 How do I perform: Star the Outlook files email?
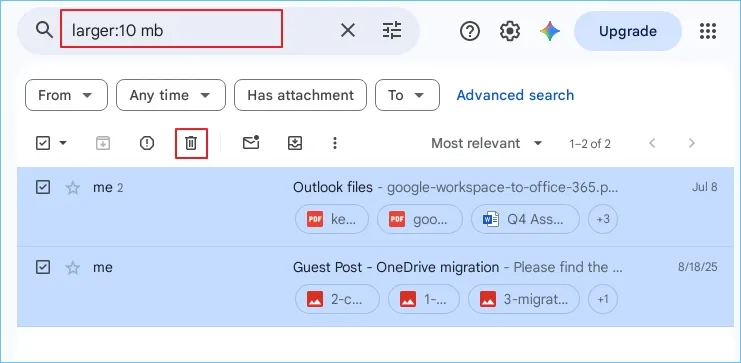[72, 188]
